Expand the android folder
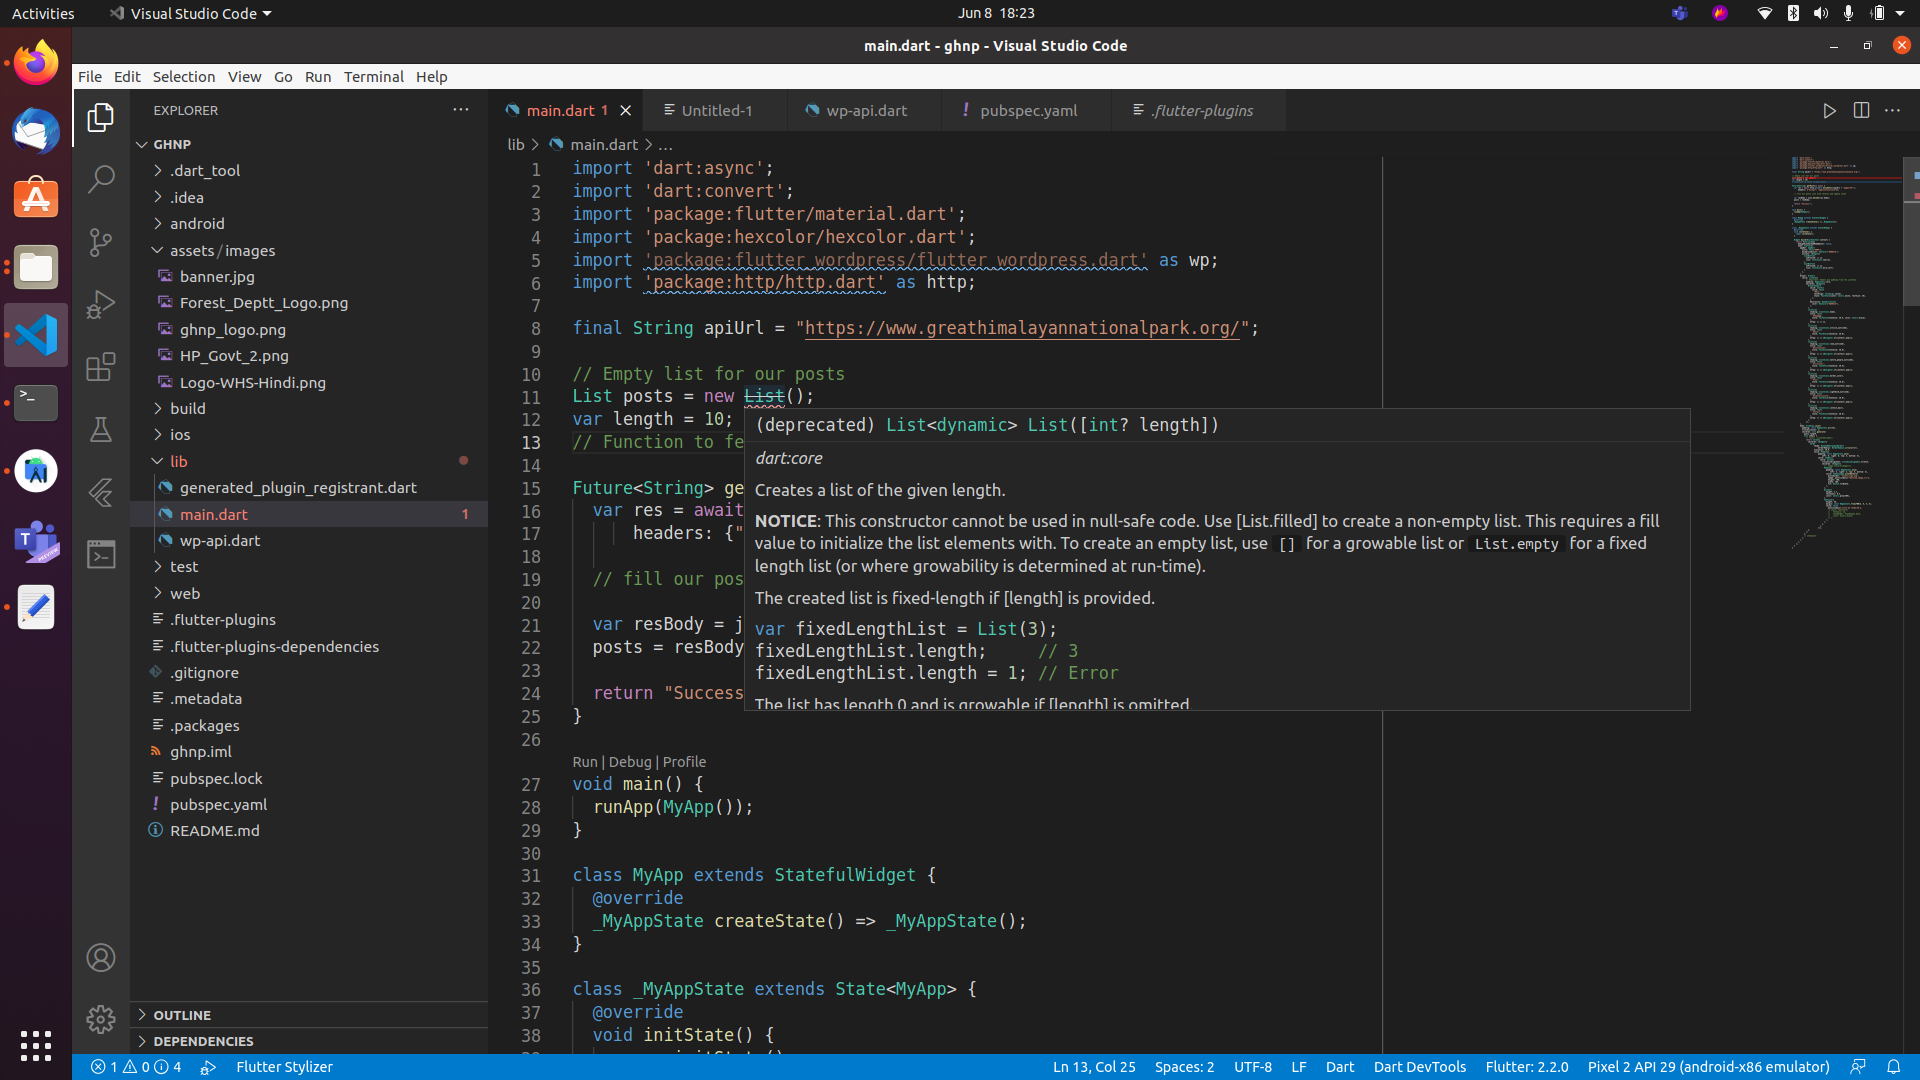The height and width of the screenshot is (1080, 1920). [197, 224]
